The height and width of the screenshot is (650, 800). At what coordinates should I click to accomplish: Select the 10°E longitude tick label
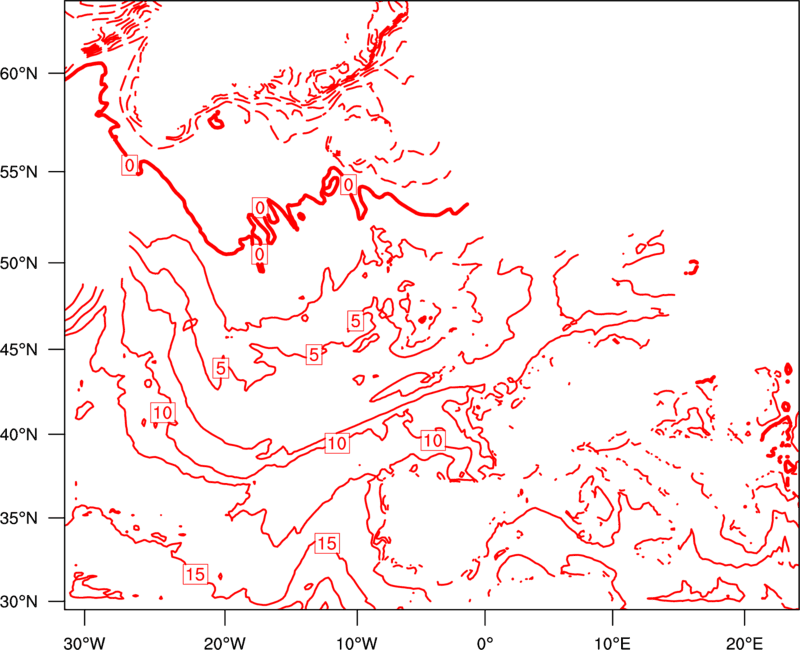(x=612, y=642)
